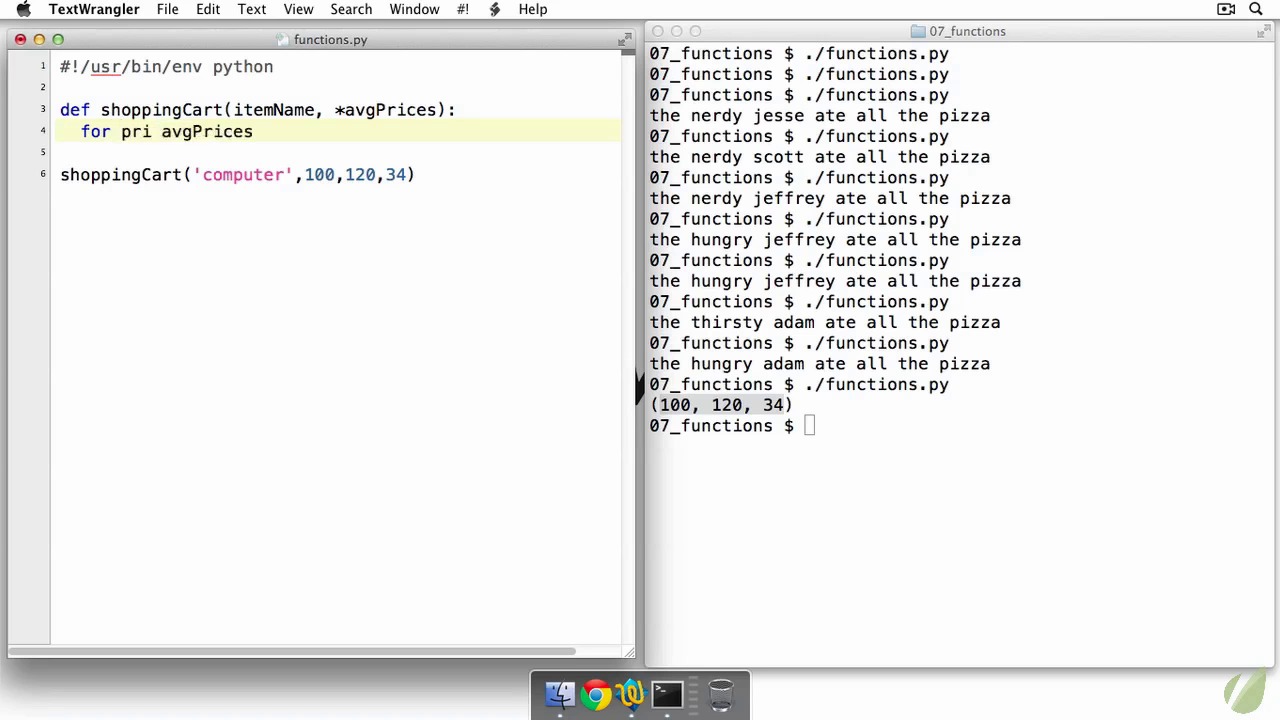Open the Window menu

click(x=414, y=9)
